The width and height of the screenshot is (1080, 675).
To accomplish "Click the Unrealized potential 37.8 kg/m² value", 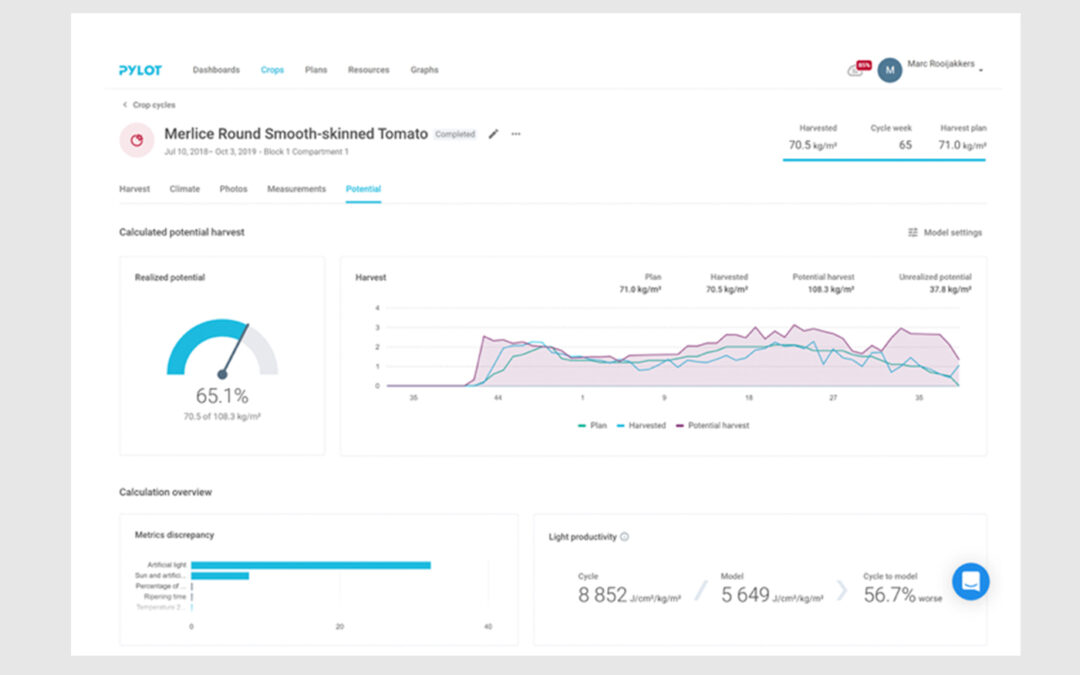I will tap(951, 290).
